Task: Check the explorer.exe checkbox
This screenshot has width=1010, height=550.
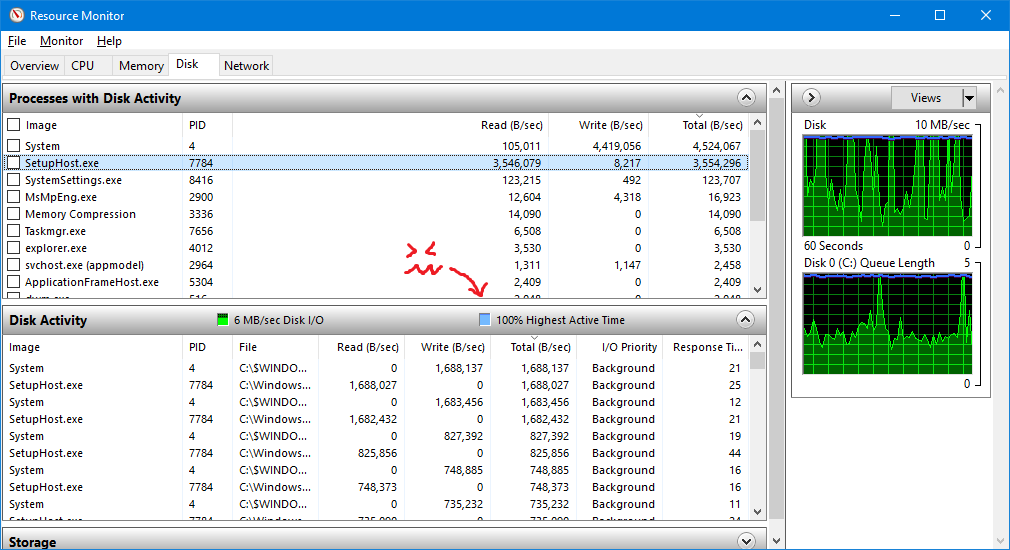Action: 14,247
